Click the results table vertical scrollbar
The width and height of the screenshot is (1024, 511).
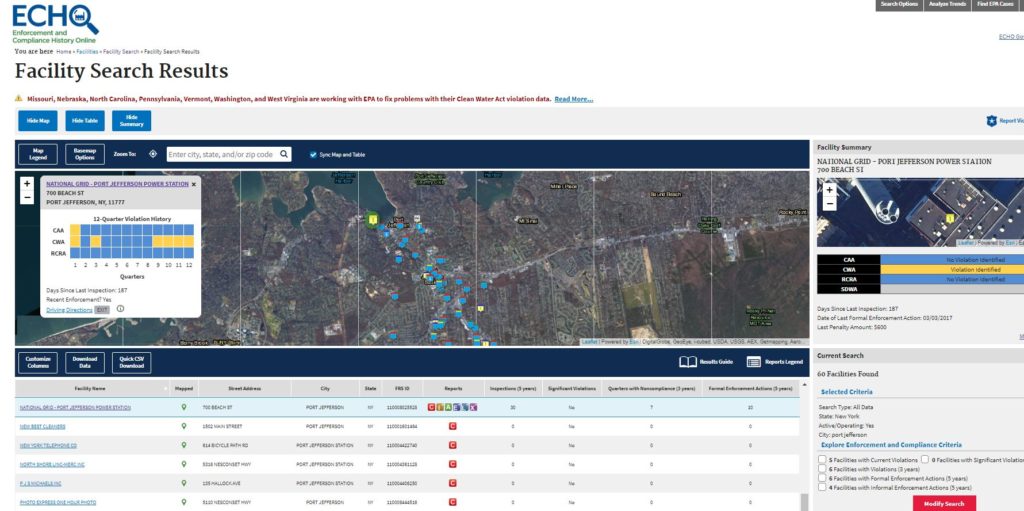point(804,502)
